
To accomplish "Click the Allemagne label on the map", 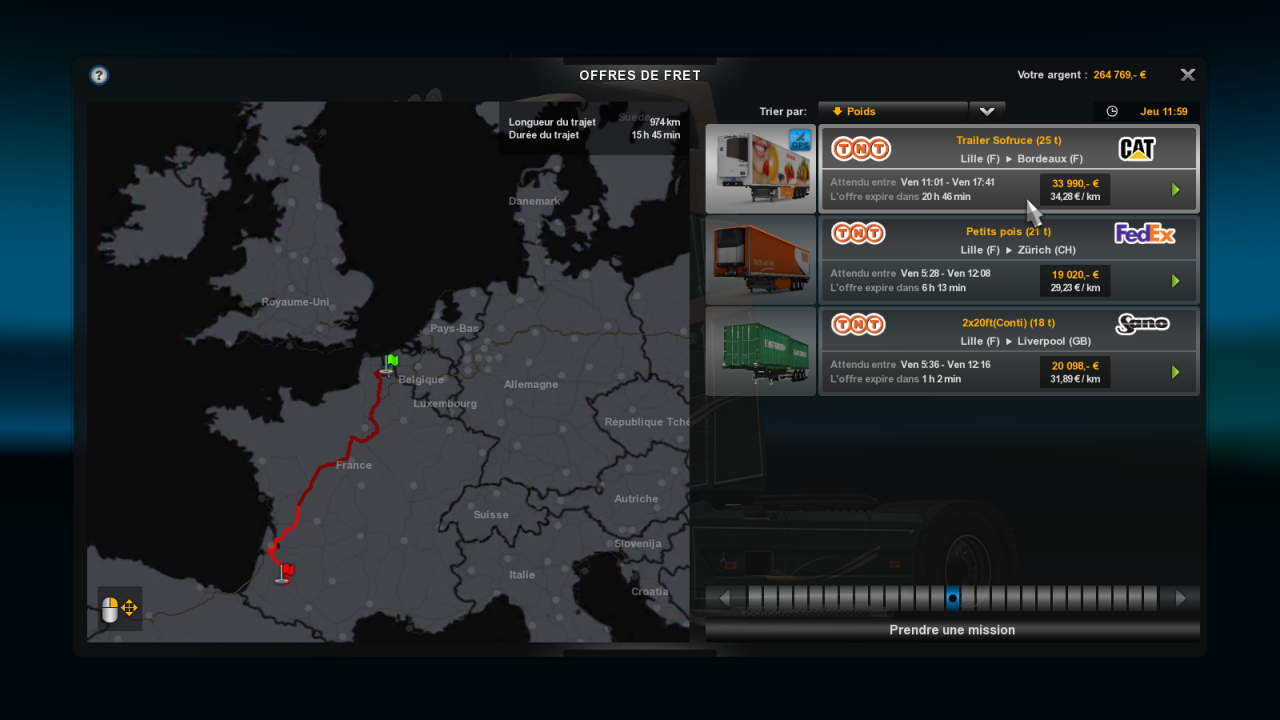I will (x=531, y=384).
